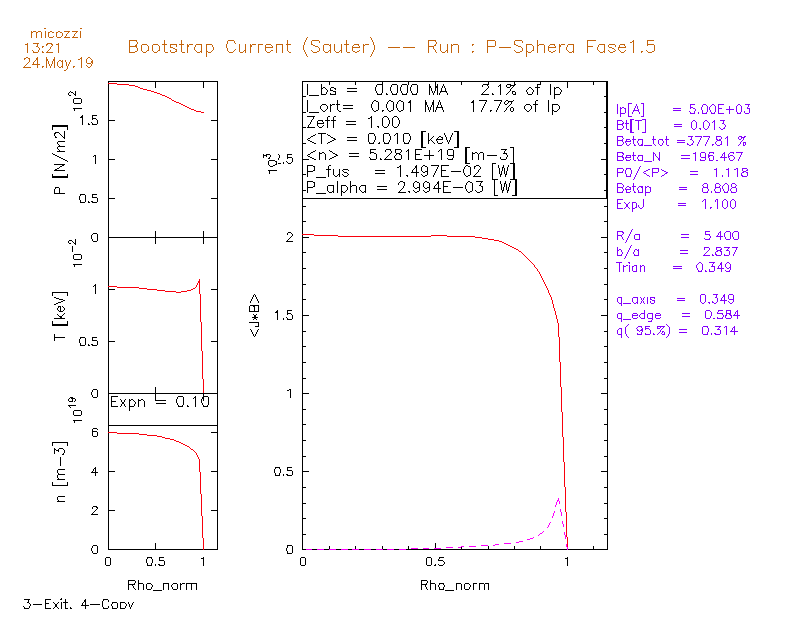
Task: Click the T [keV] temperature profile plot
Action: [x=163, y=316]
